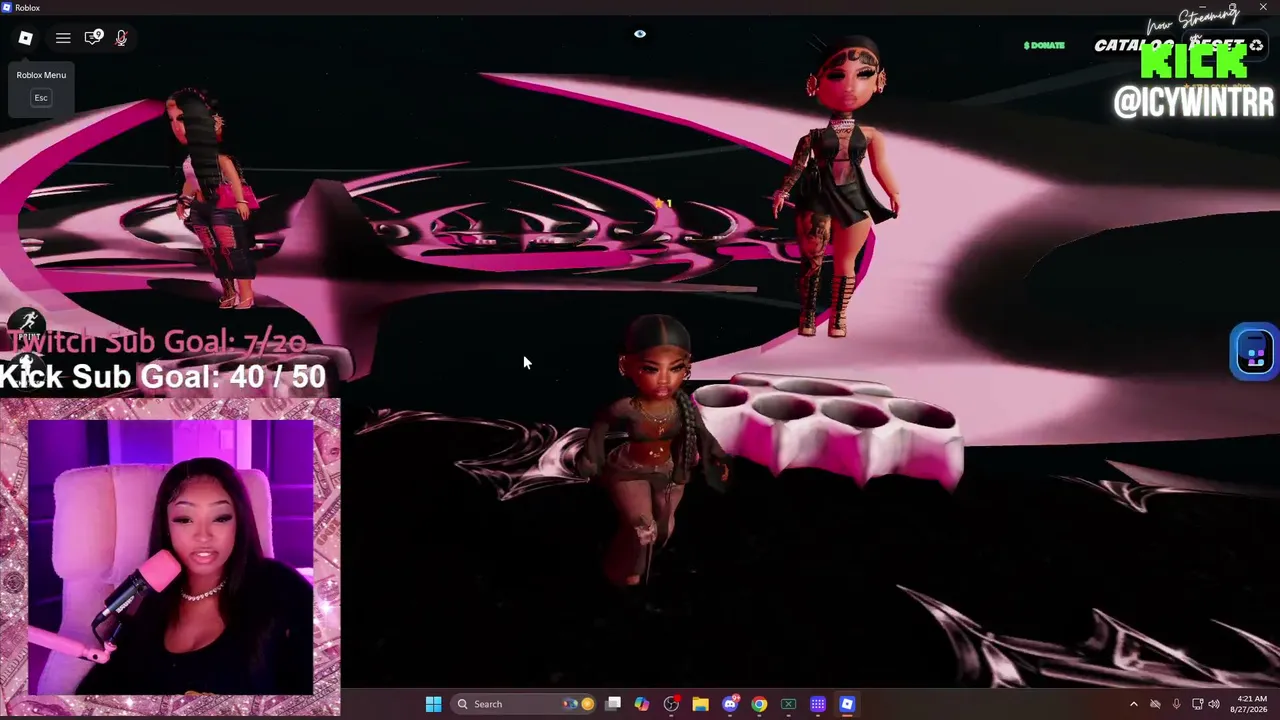Open File Explorer from the taskbar
1280x720 pixels.
tap(700, 704)
